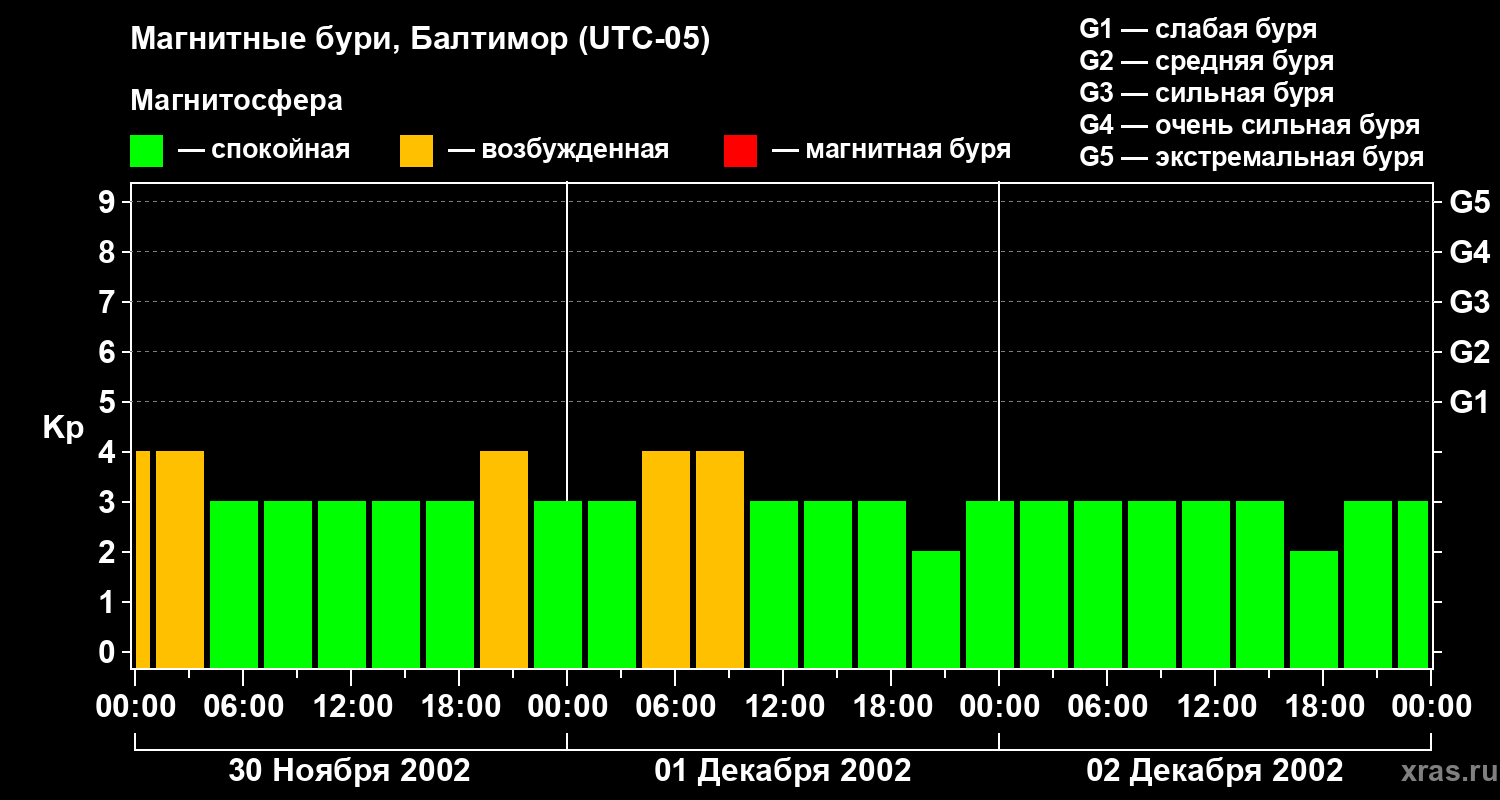Image resolution: width=1500 pixels, height=800 pixels.
Task: Click the 'G5 — экстремальная буря' legend line
Action: tap(1251, 157)
